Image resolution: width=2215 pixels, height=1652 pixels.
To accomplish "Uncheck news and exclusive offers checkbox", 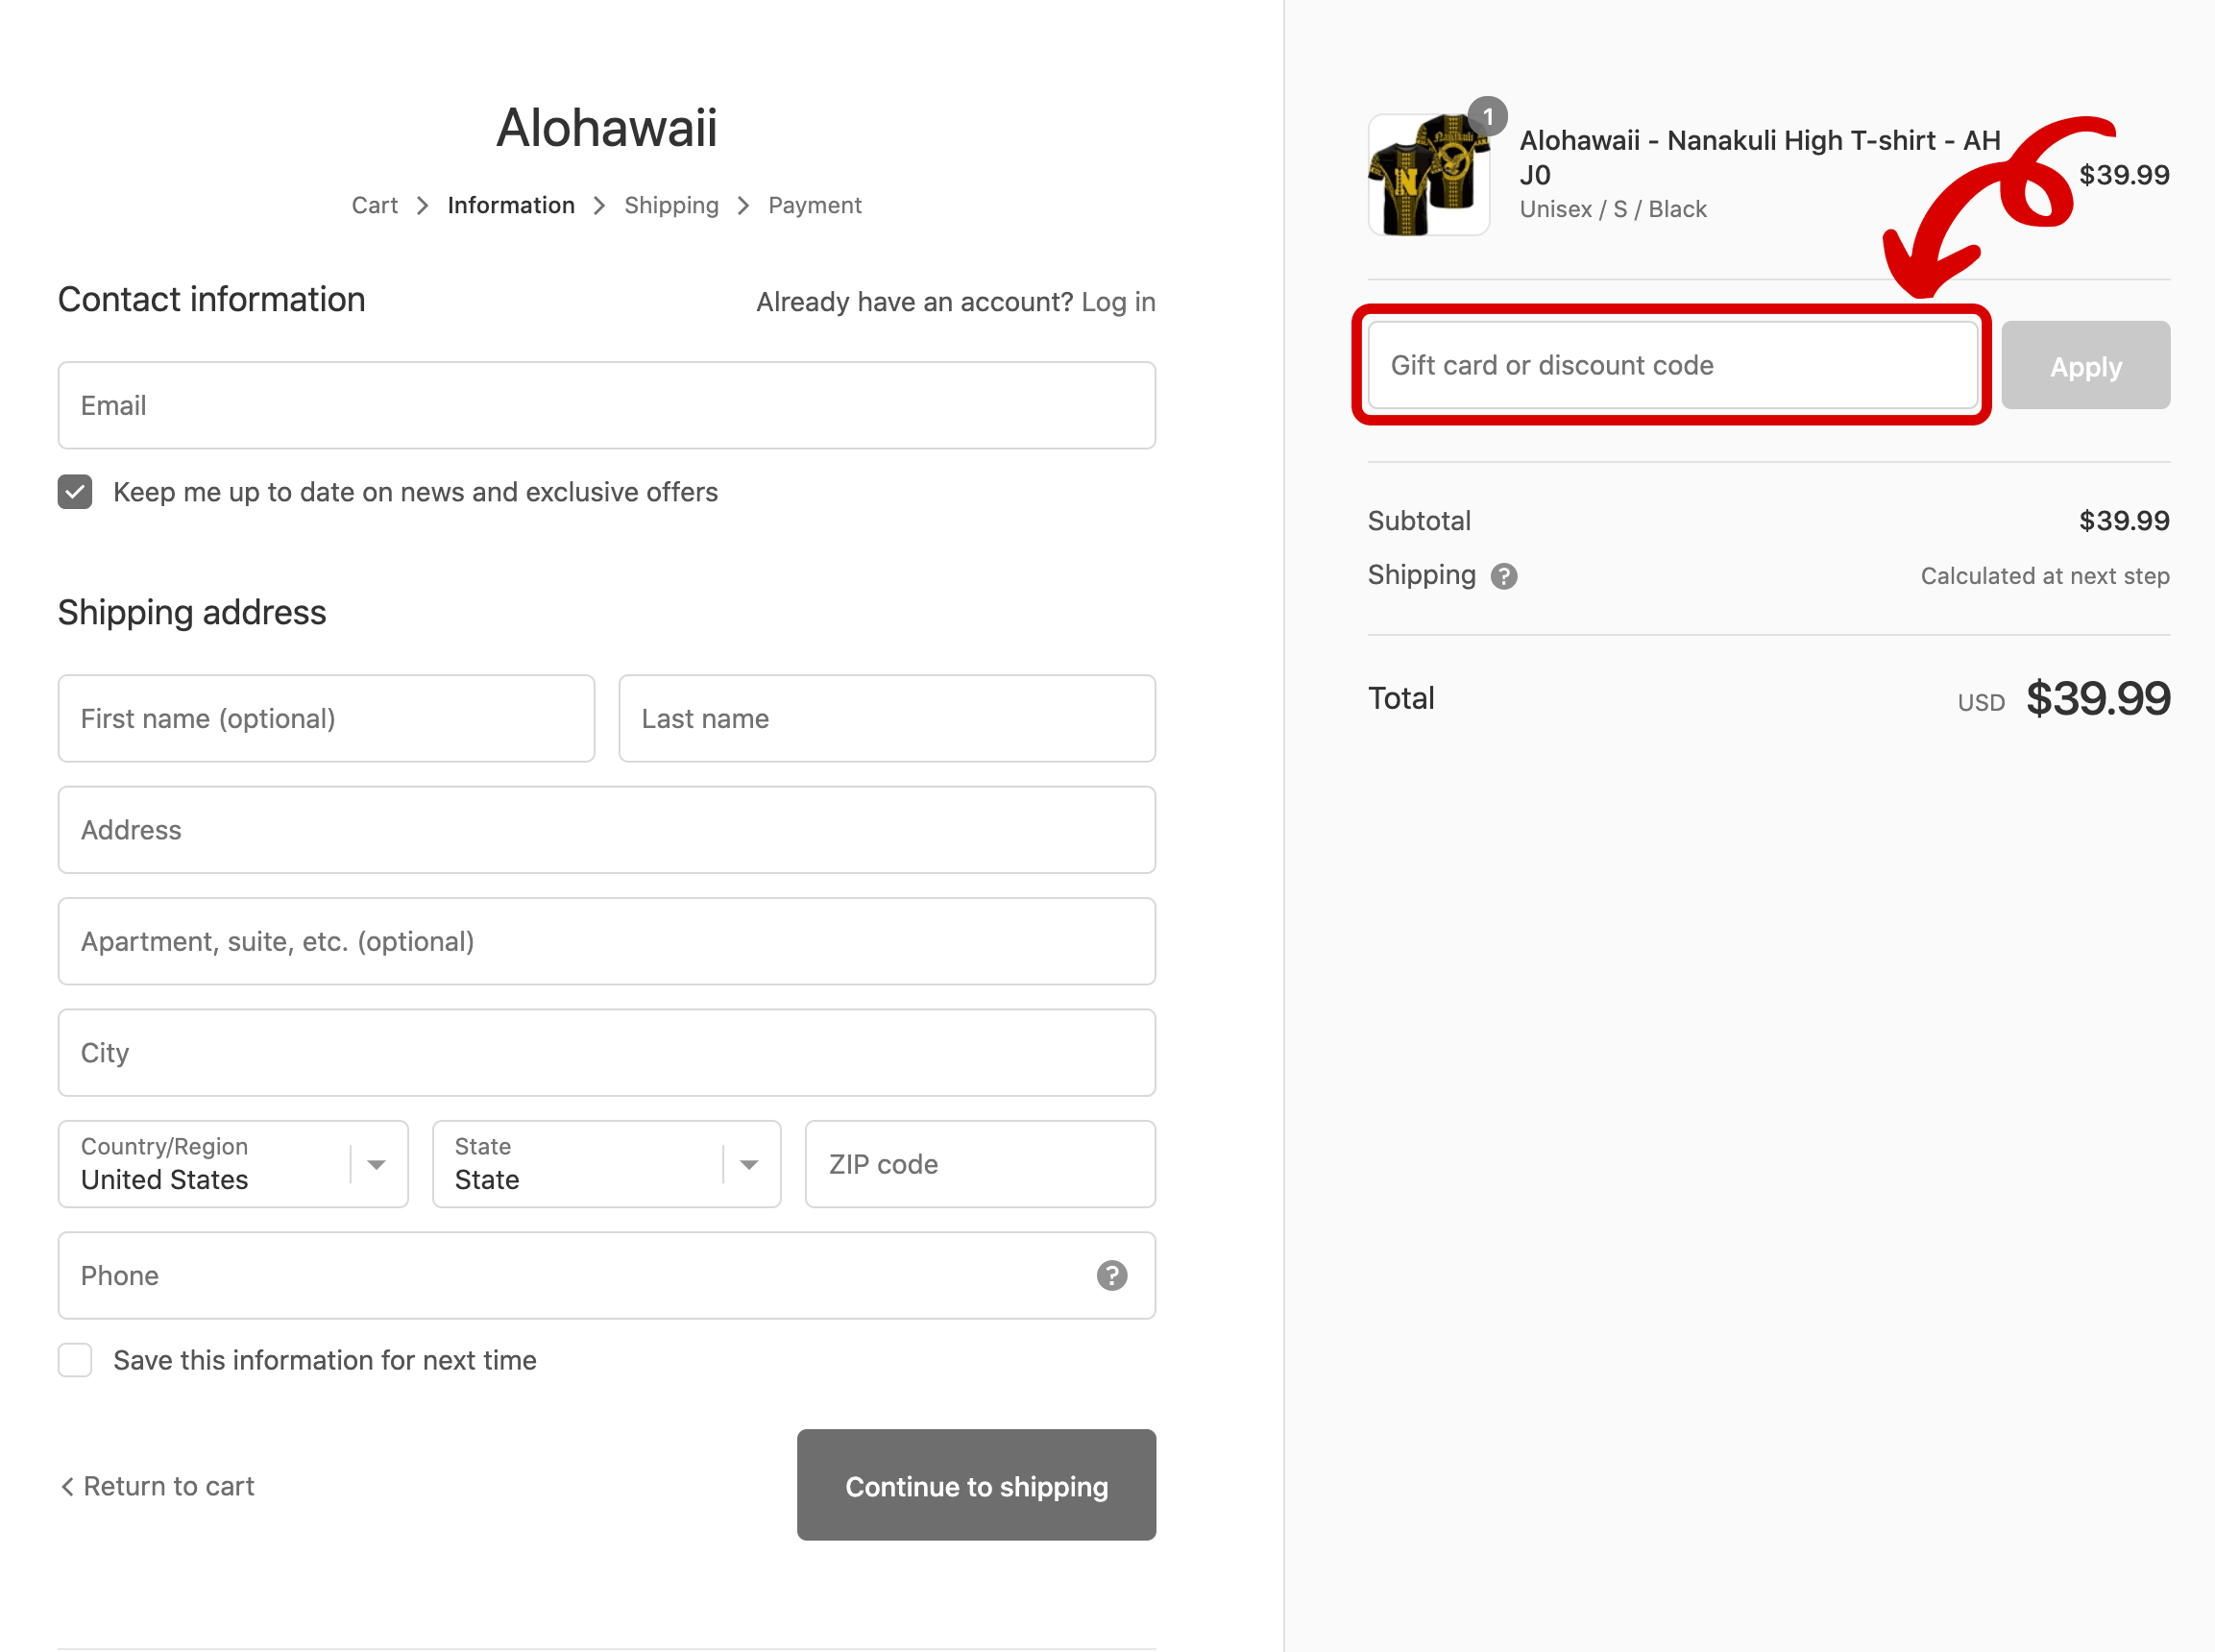I will 75,492.
